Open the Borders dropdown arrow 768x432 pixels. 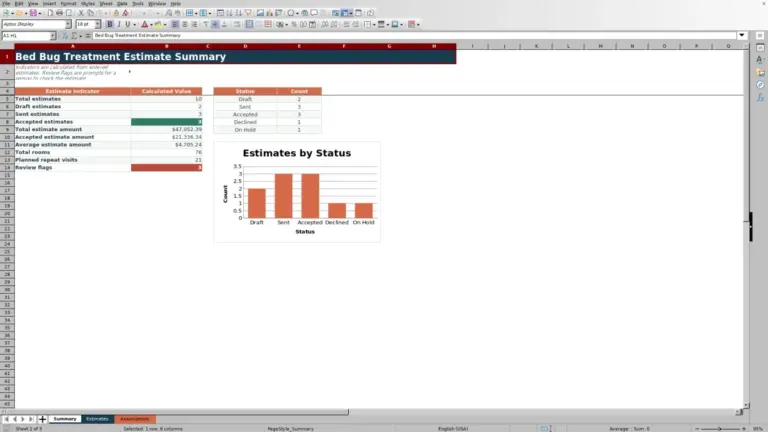[x=374, y=24]
